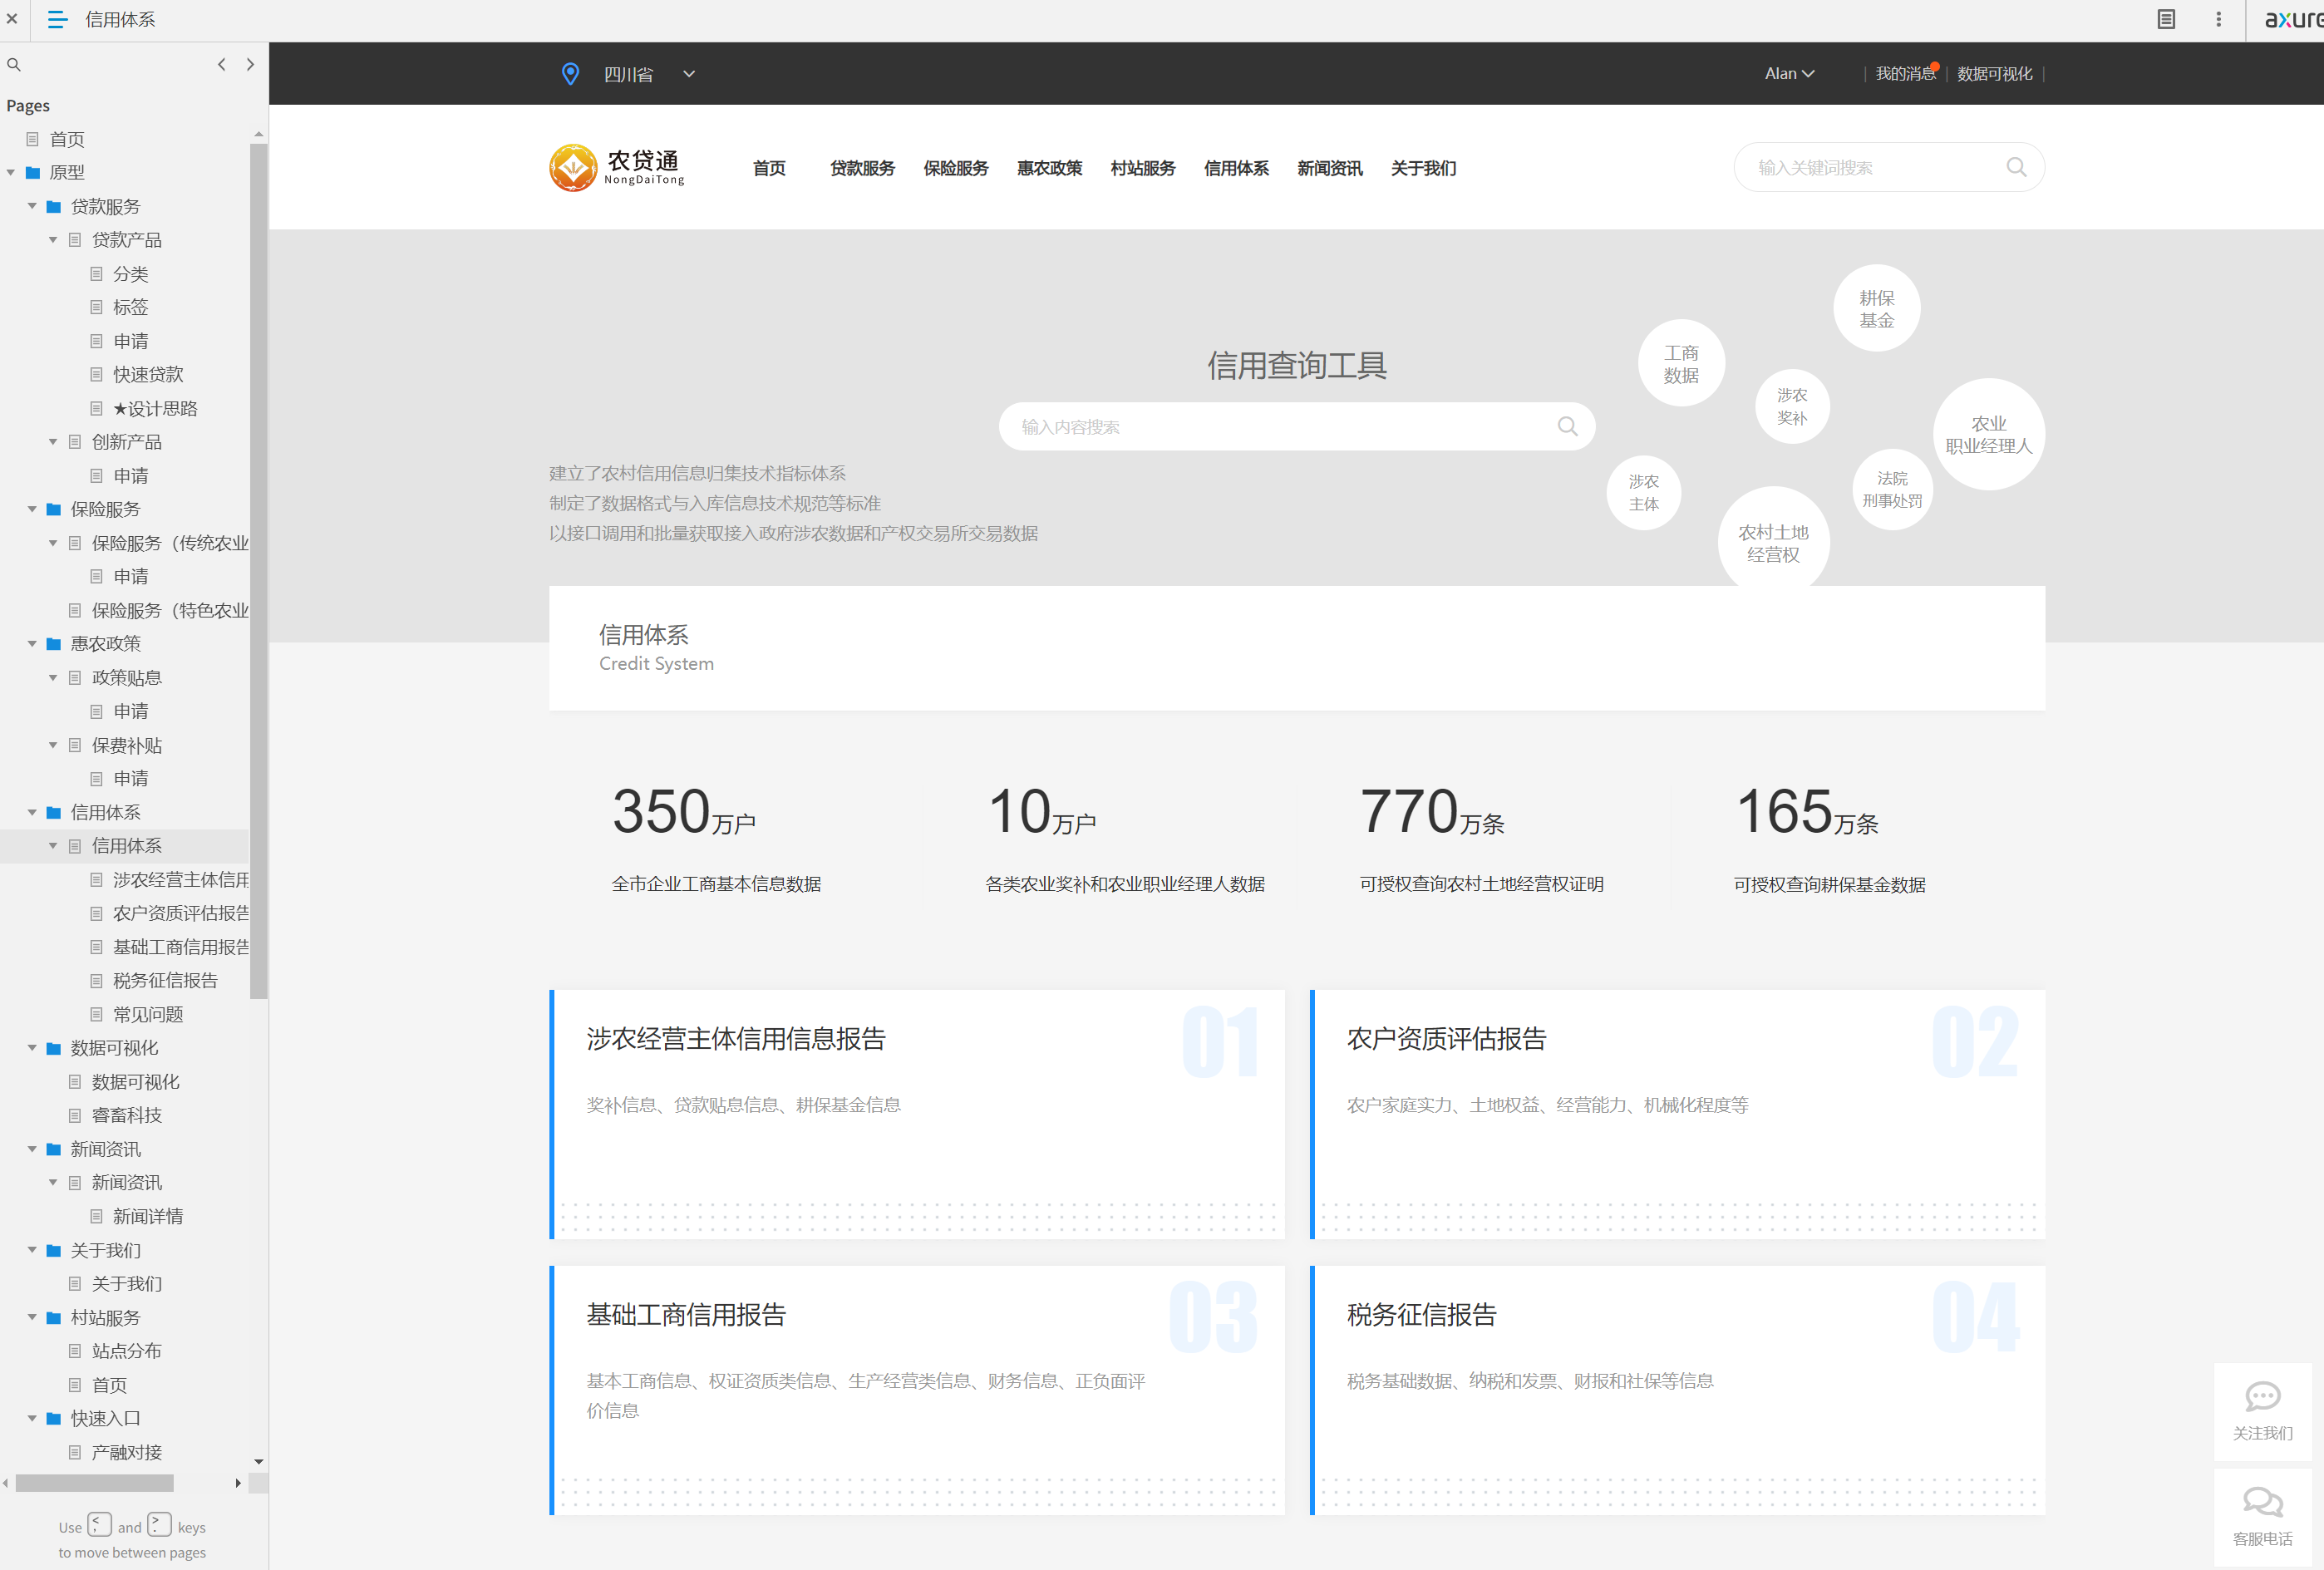Click the 我的消息 link
Viewport: 2324px width, 1570px height.
pyautogui.click(x=1904, y=74)
